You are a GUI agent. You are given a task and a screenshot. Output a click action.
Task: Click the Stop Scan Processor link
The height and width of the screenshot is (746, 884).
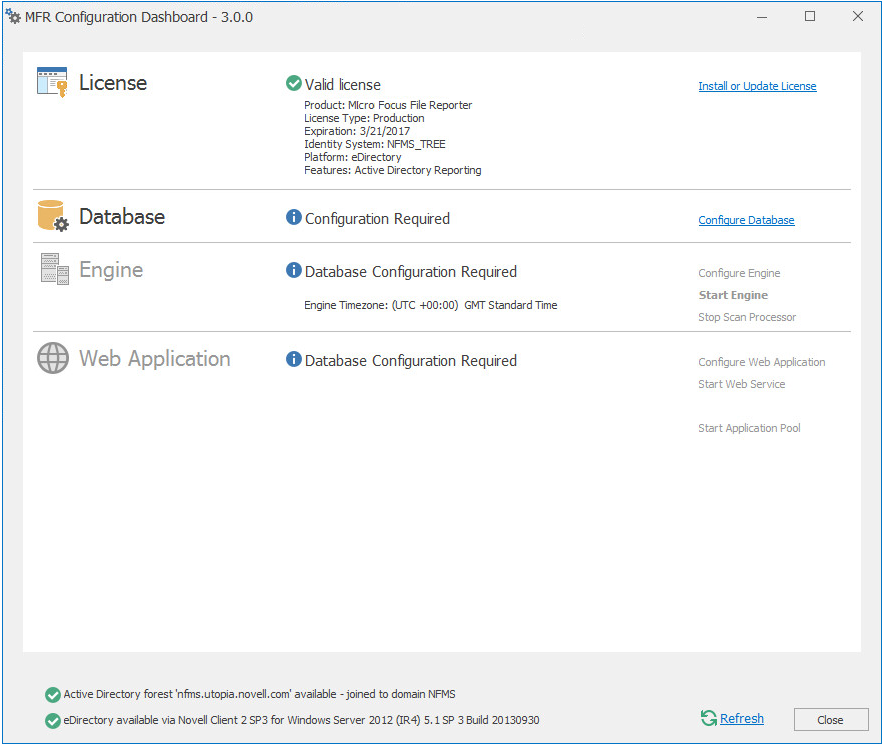[747, 317]
